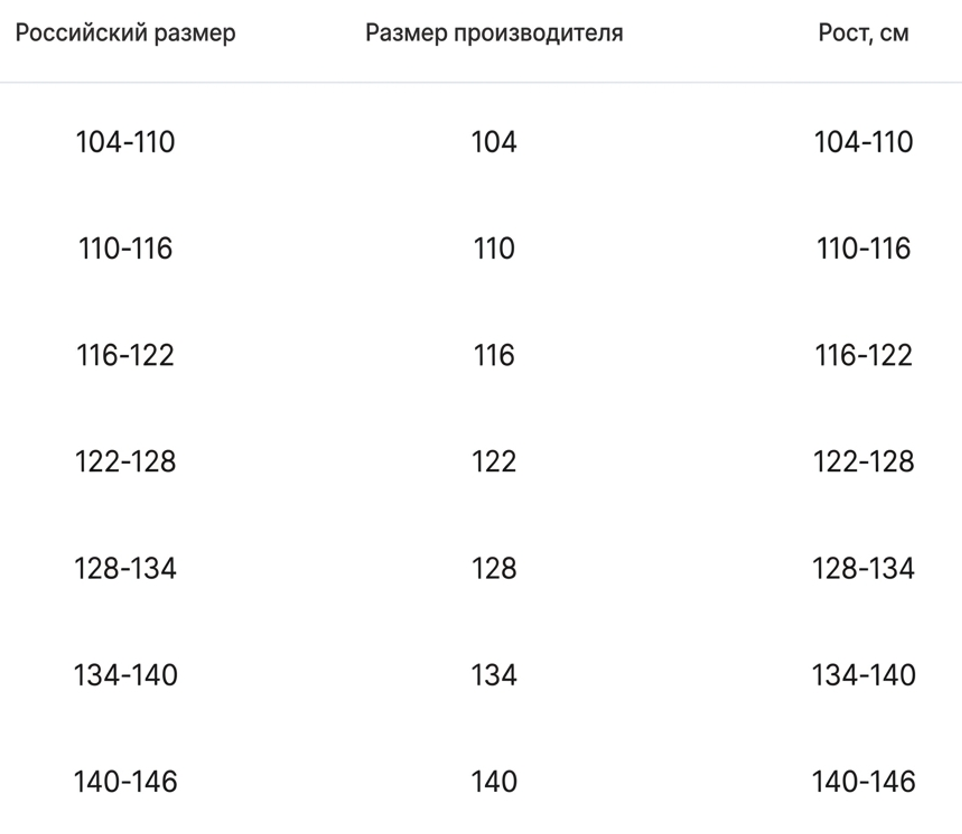The height and width of the screenshot is (834, 962).
Task: Click height value 116-122 in last column
Action: [863, 355]
